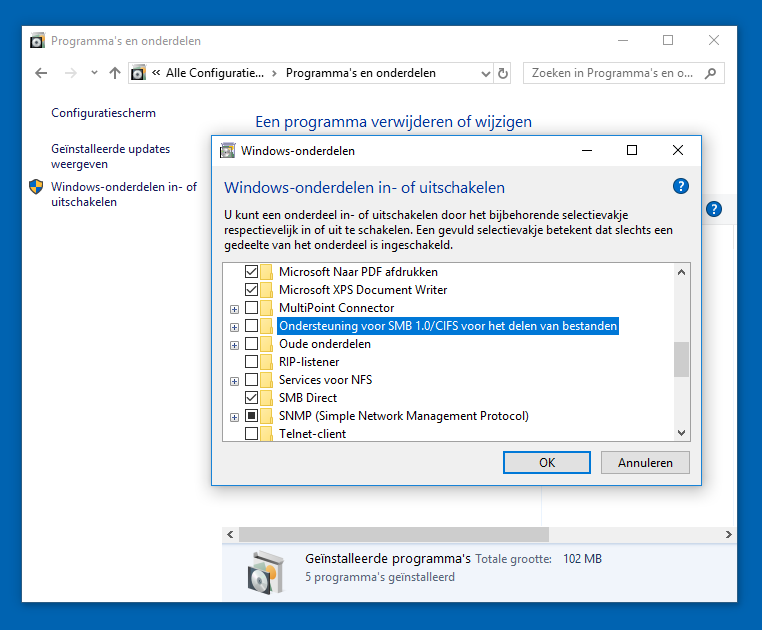The image size is (762, 630).
Task: Click folder icon of MultiPoint Connector
Action: pyautogui.click(x=266, y=307)
